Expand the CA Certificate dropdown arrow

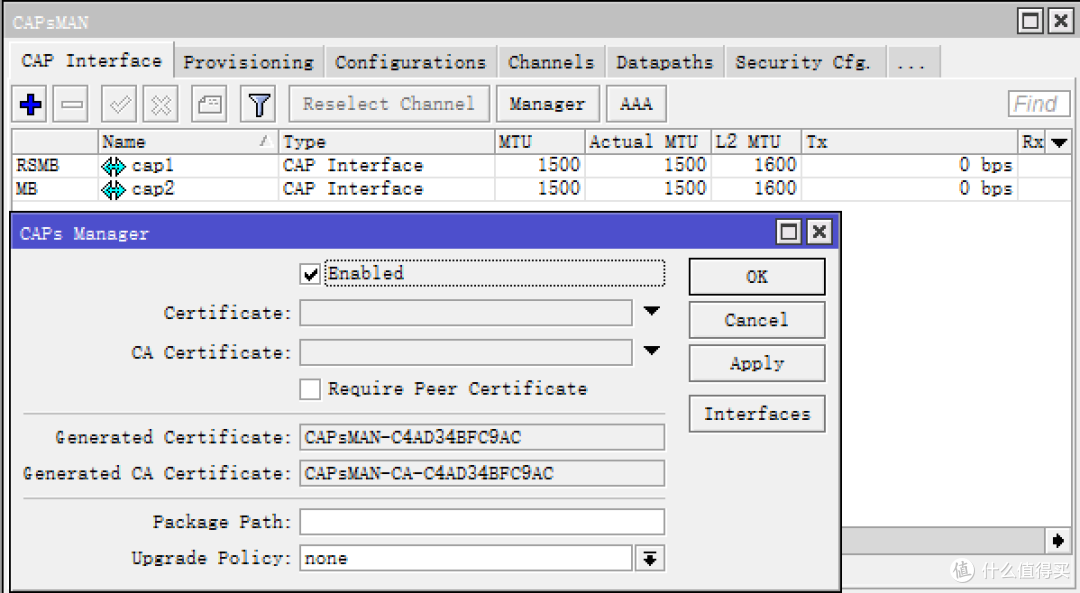point(652,351)
